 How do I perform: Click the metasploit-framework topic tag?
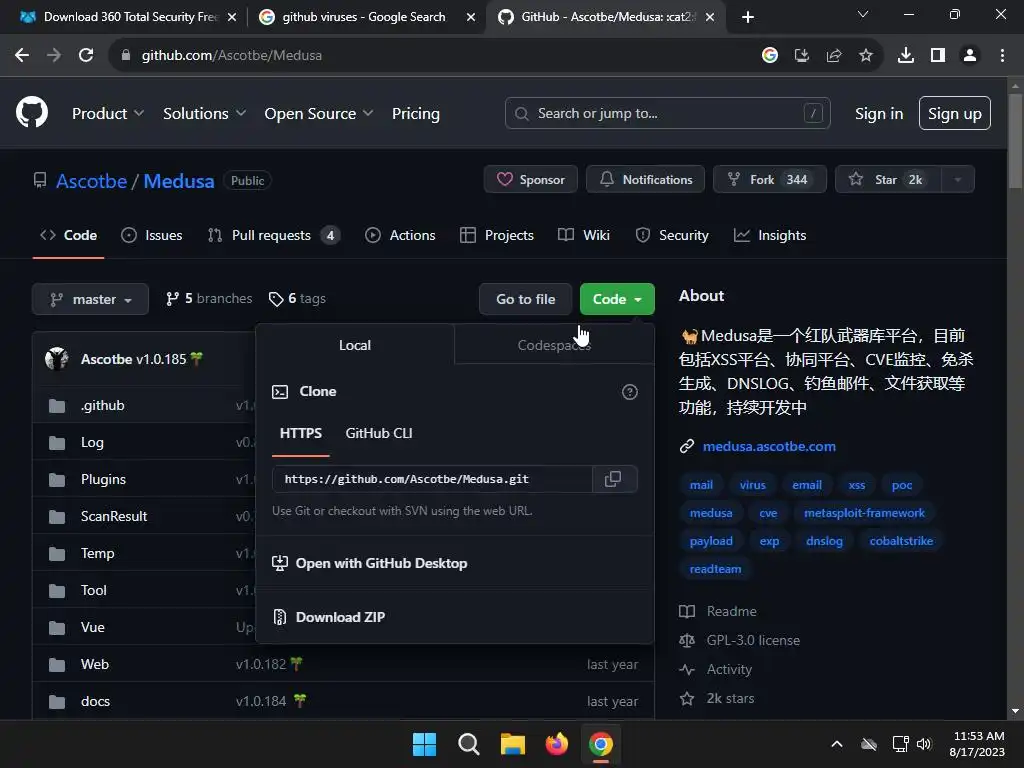pos(864,513)
